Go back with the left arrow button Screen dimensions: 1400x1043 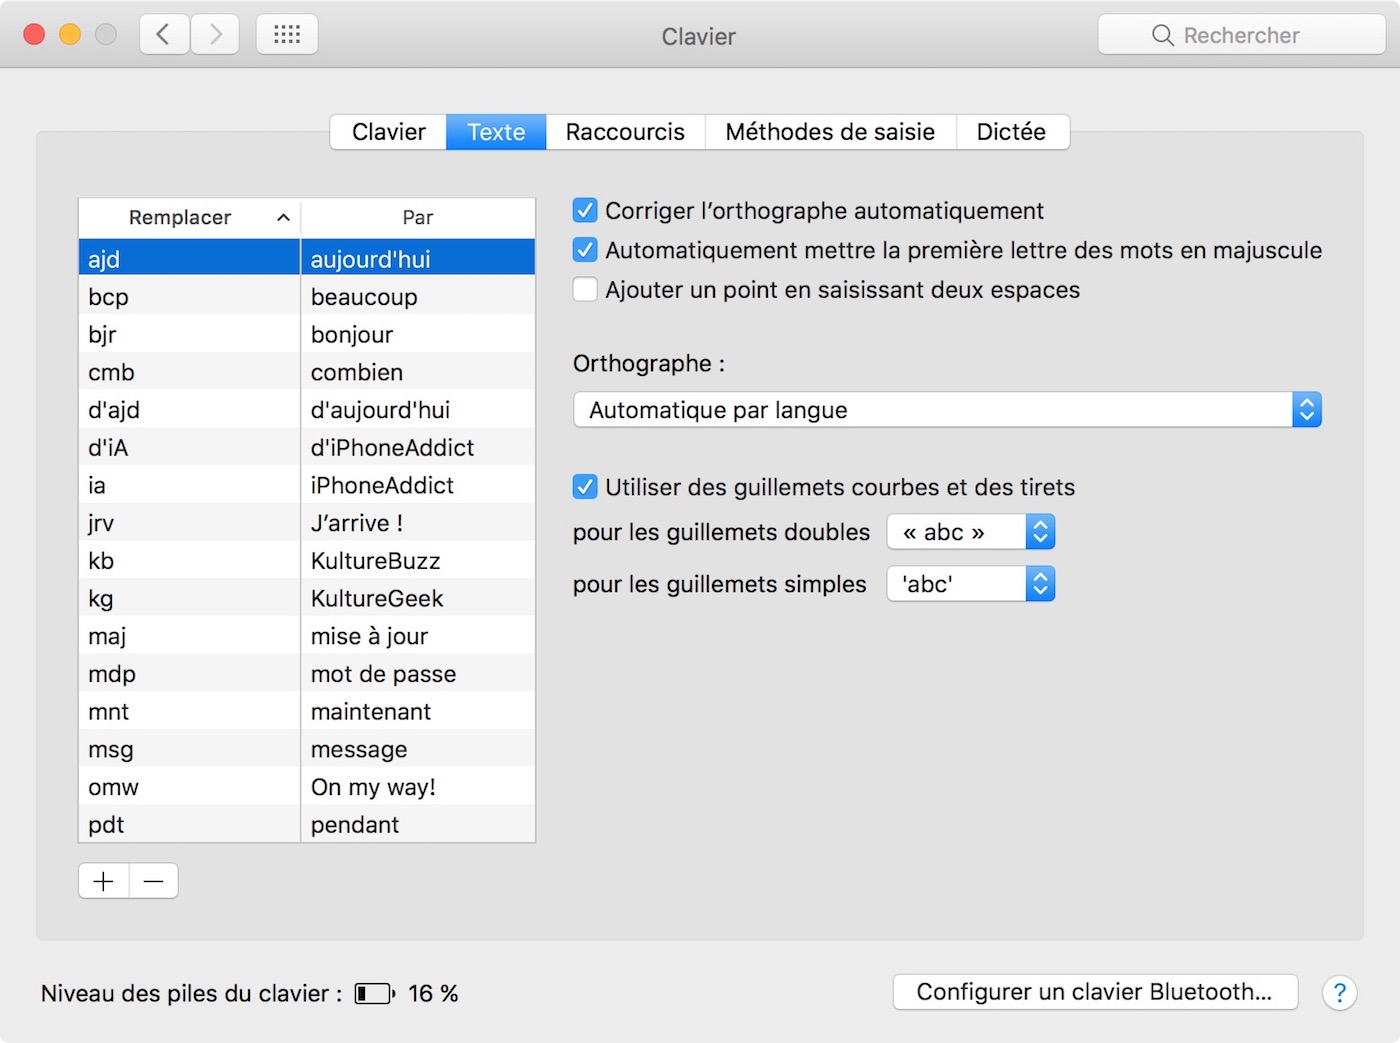pyautogui.click(x=164, y=35)
